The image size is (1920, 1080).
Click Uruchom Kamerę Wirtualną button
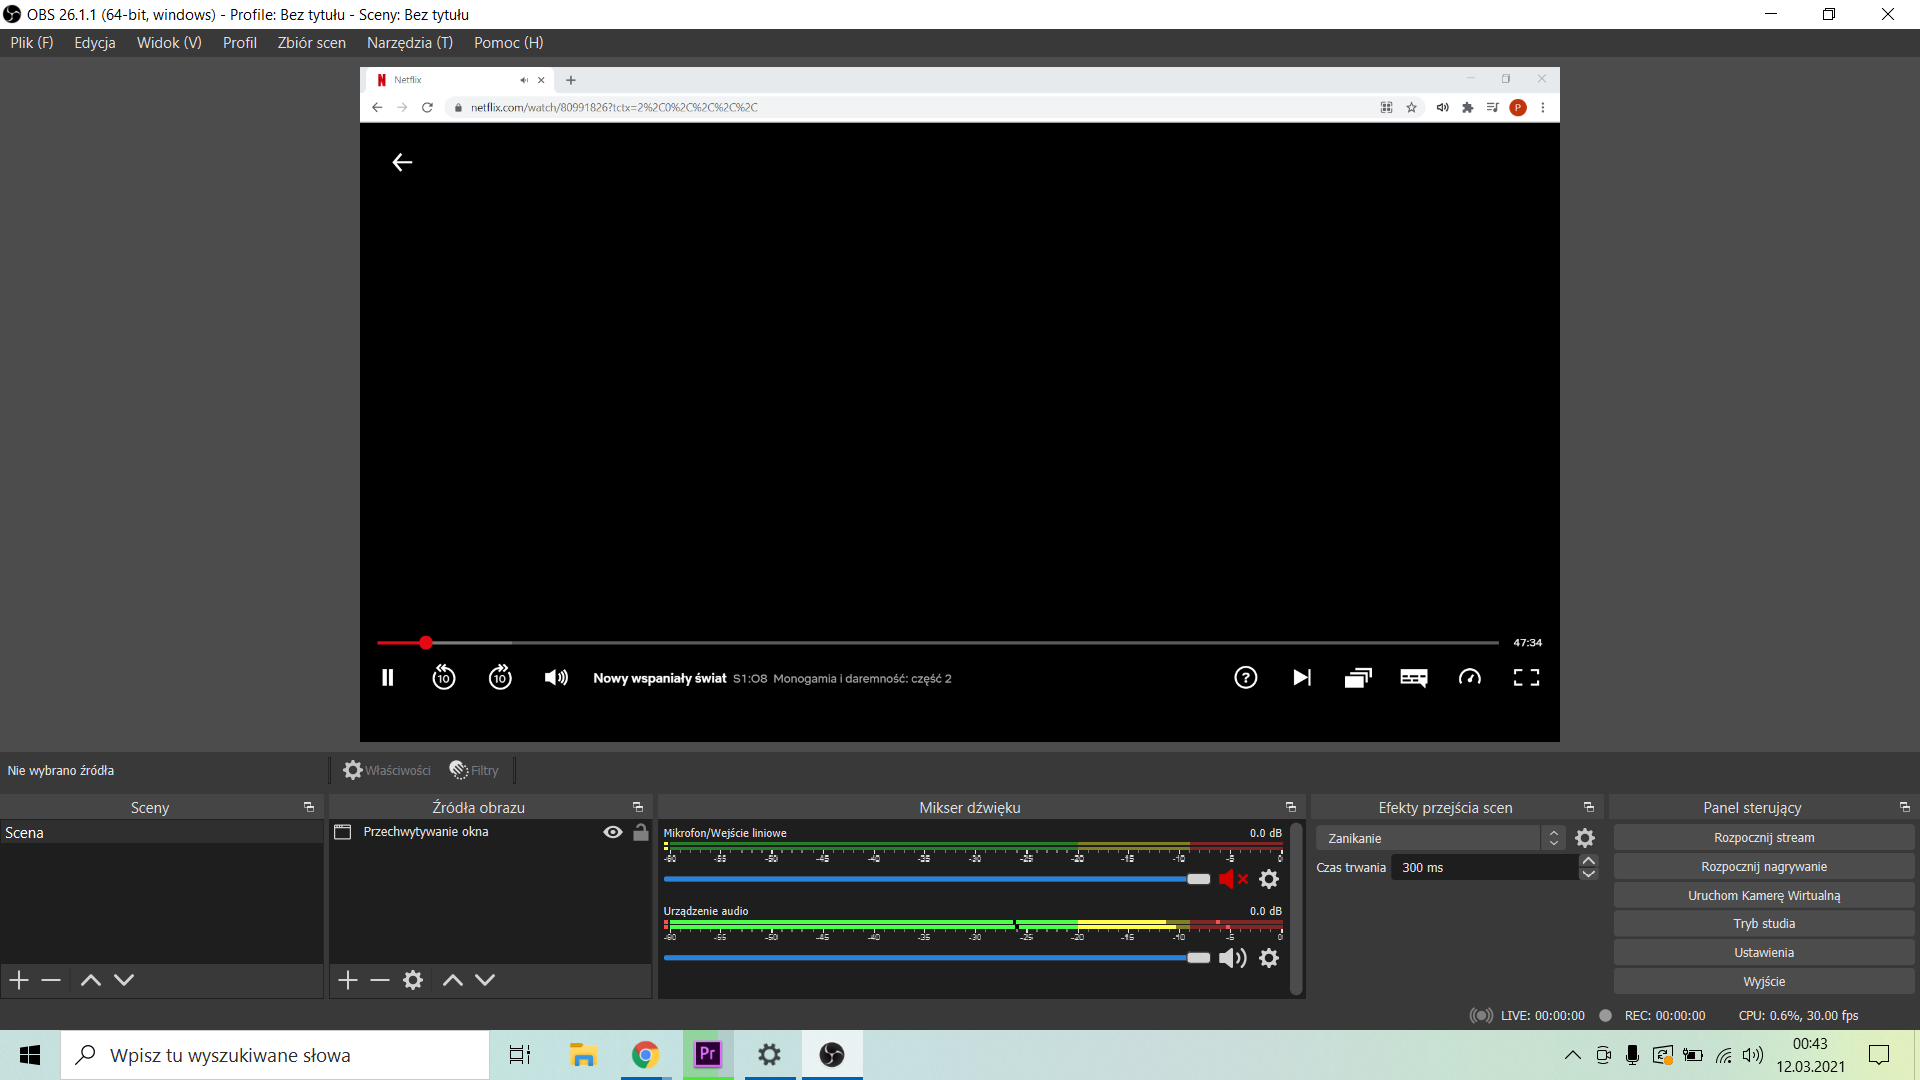[x=1764, y=896]
